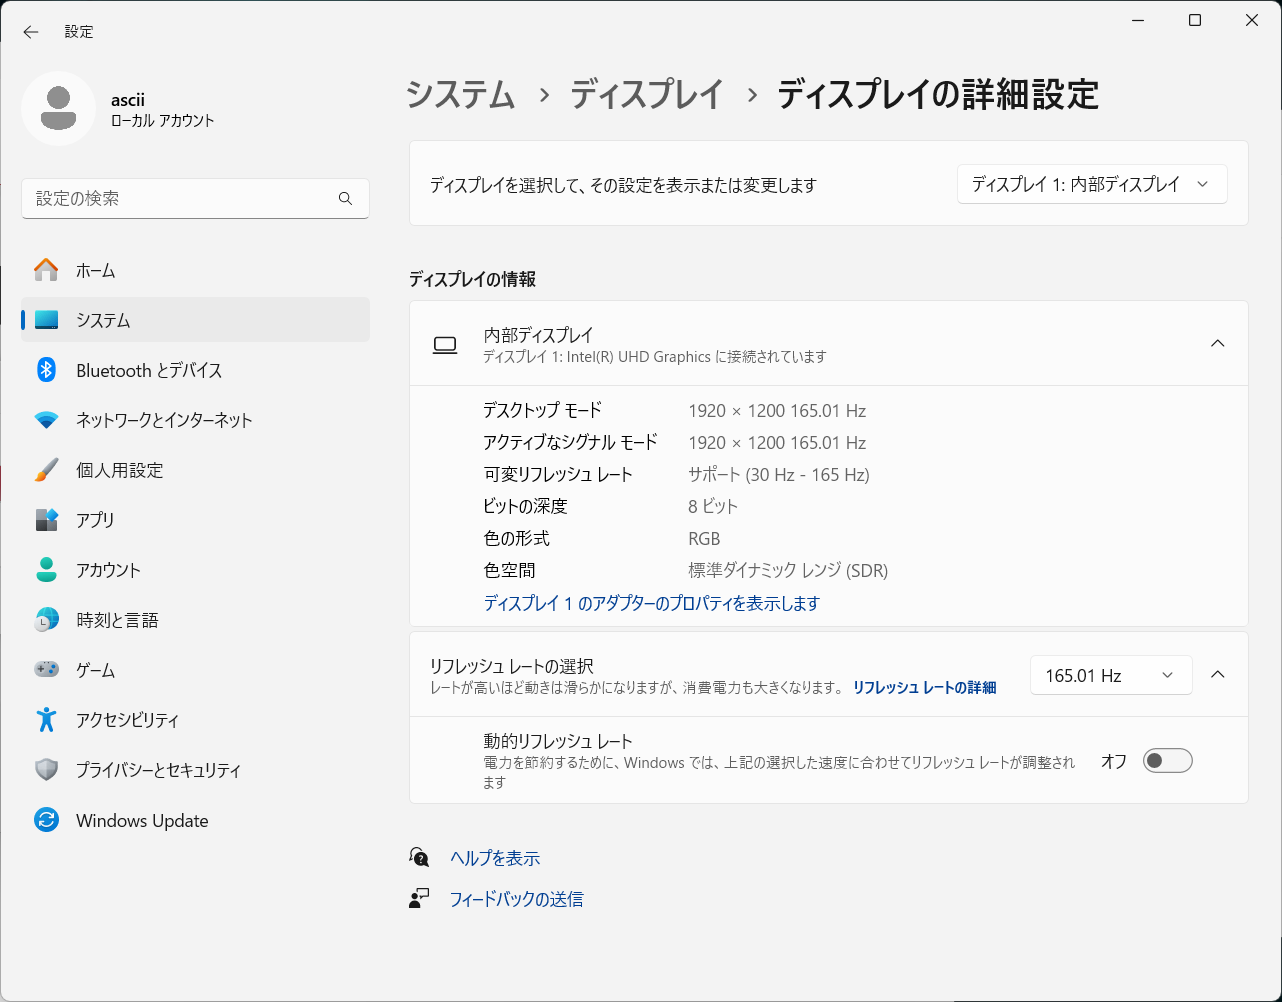Click the search magnifier icon in 設定の検索
This screenshot has height=1002, width=1282.
click(345, 199)
